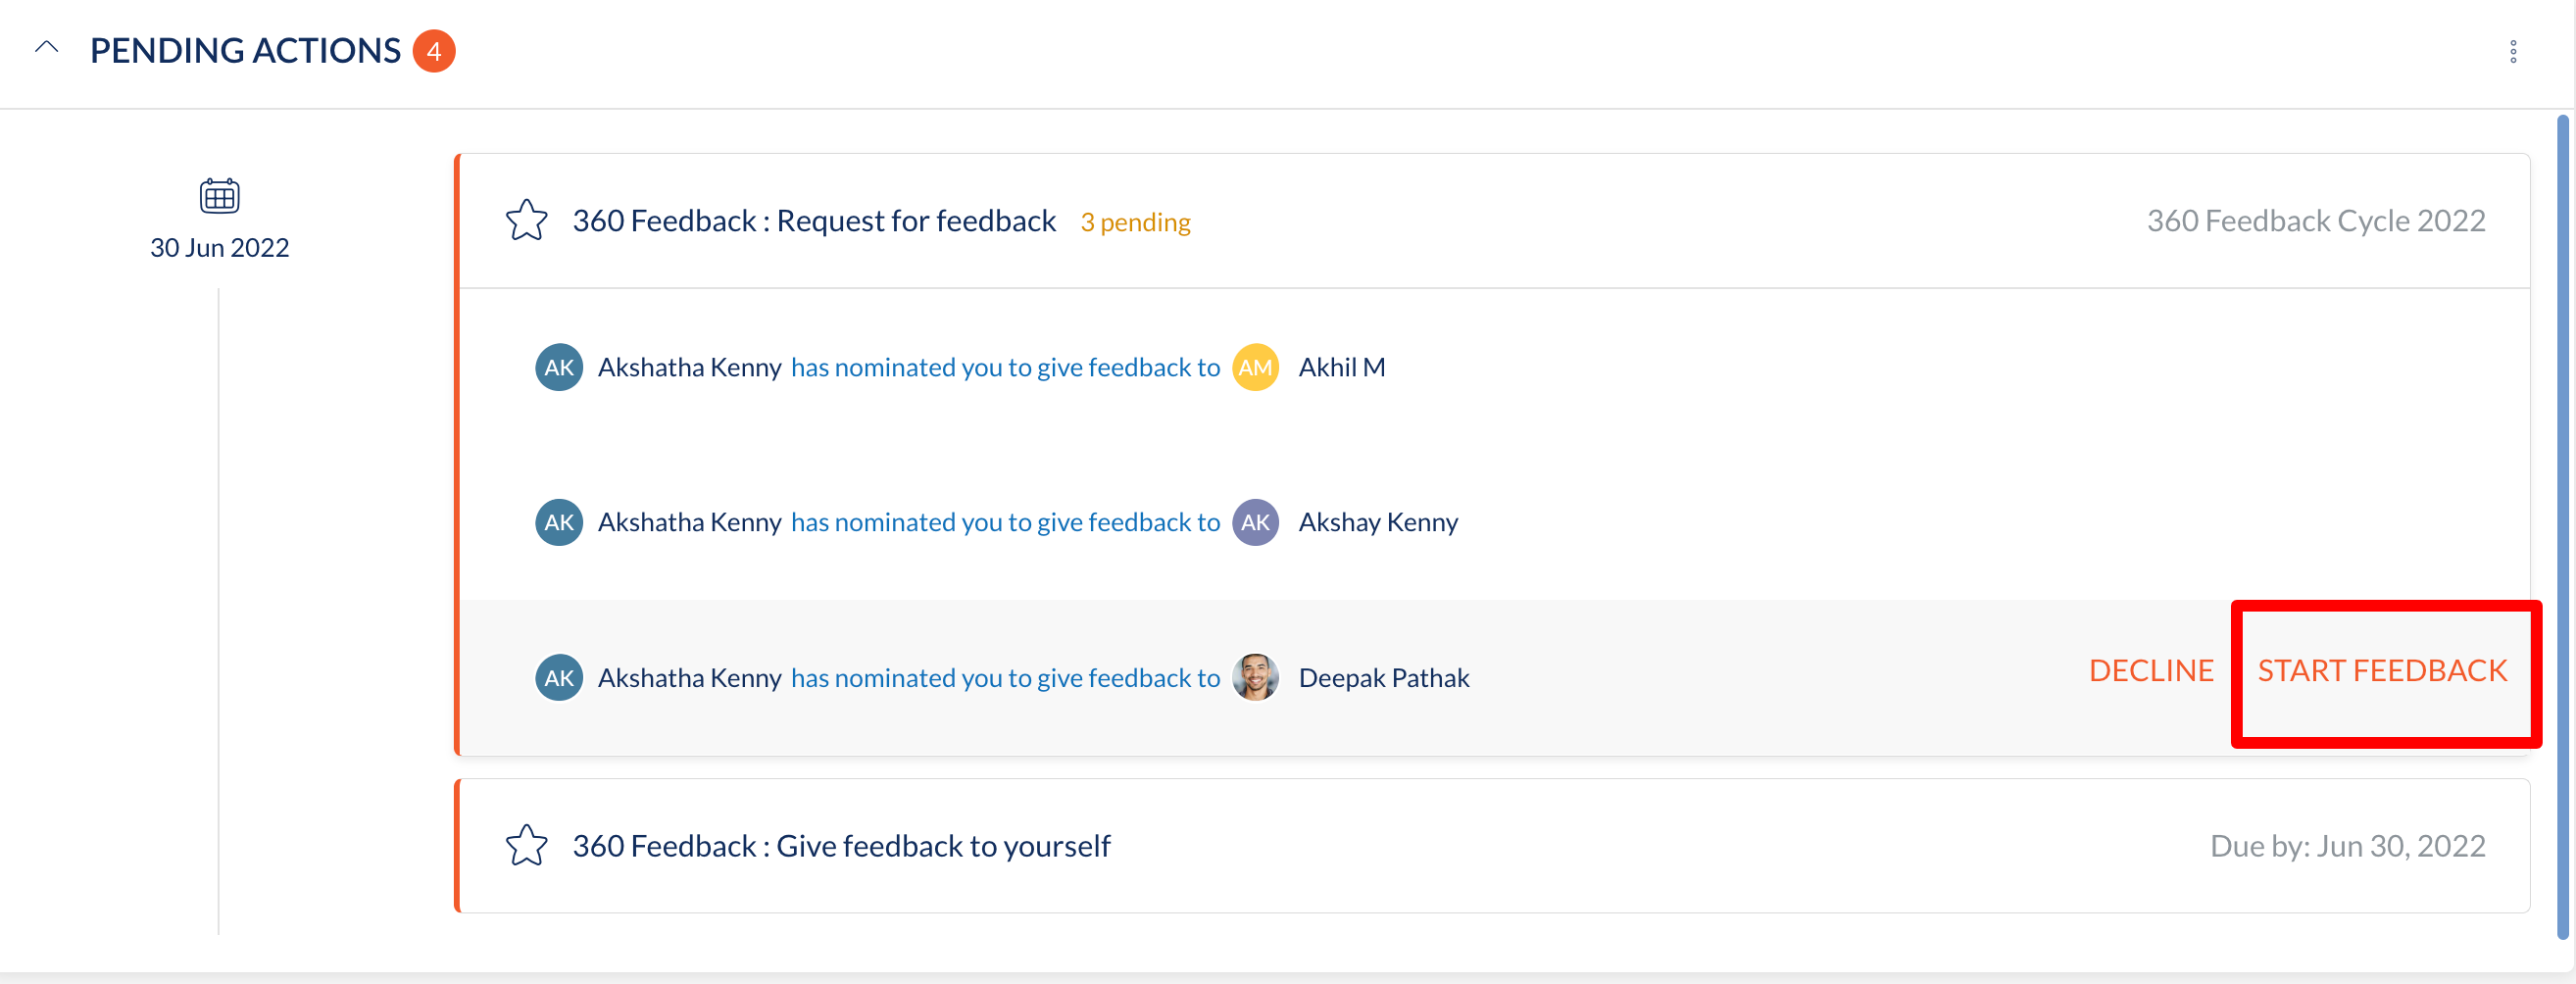Click Akshatha Kenny's avatar in the Akhil M row
Image resolution: width=2576 pixels, height=984 pixels.
pyautogui.click(x=559, y=367)
